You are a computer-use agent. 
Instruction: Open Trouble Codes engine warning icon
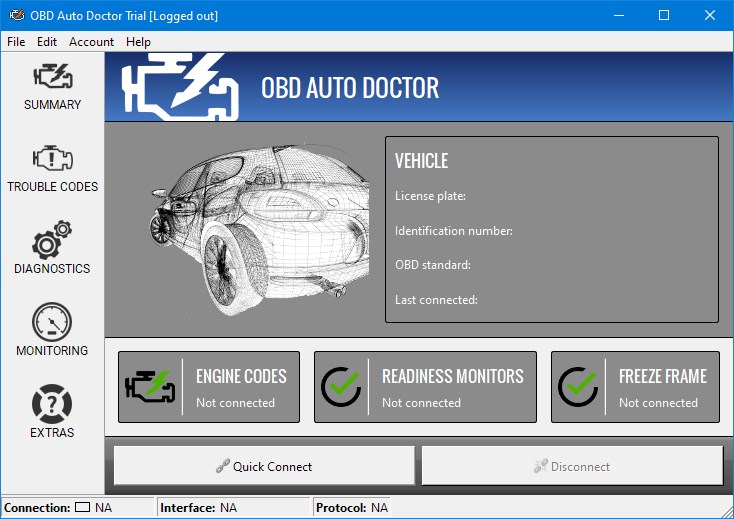[52, 158]
